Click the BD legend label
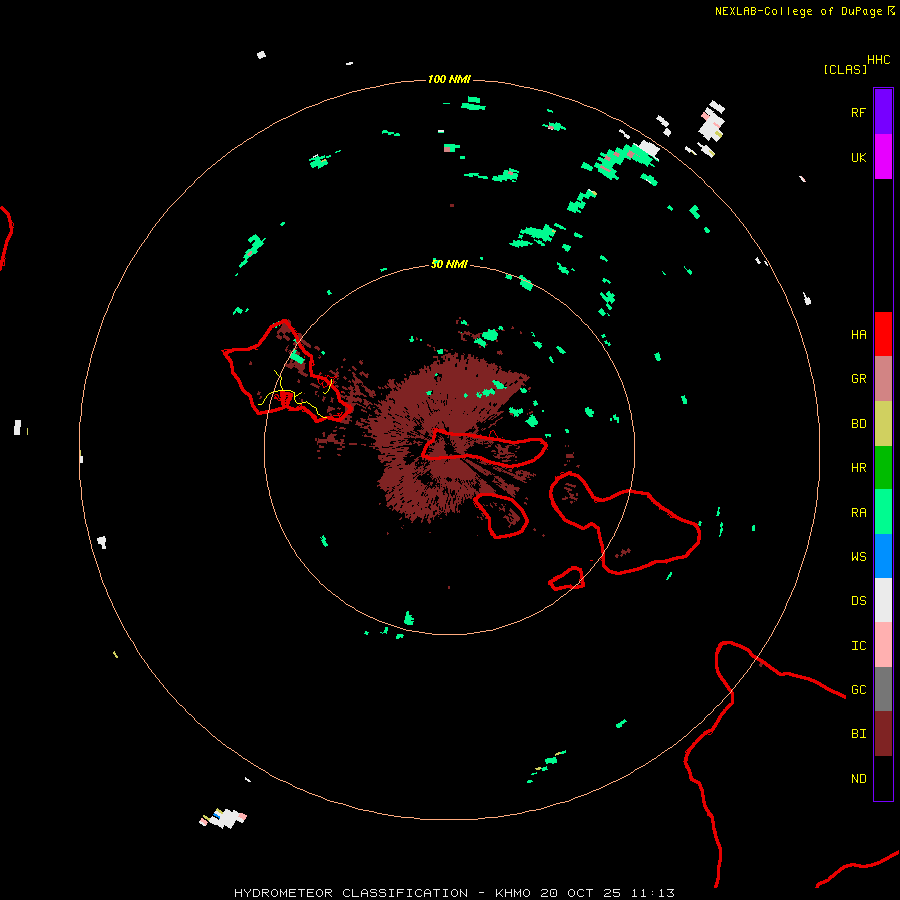 858,424
